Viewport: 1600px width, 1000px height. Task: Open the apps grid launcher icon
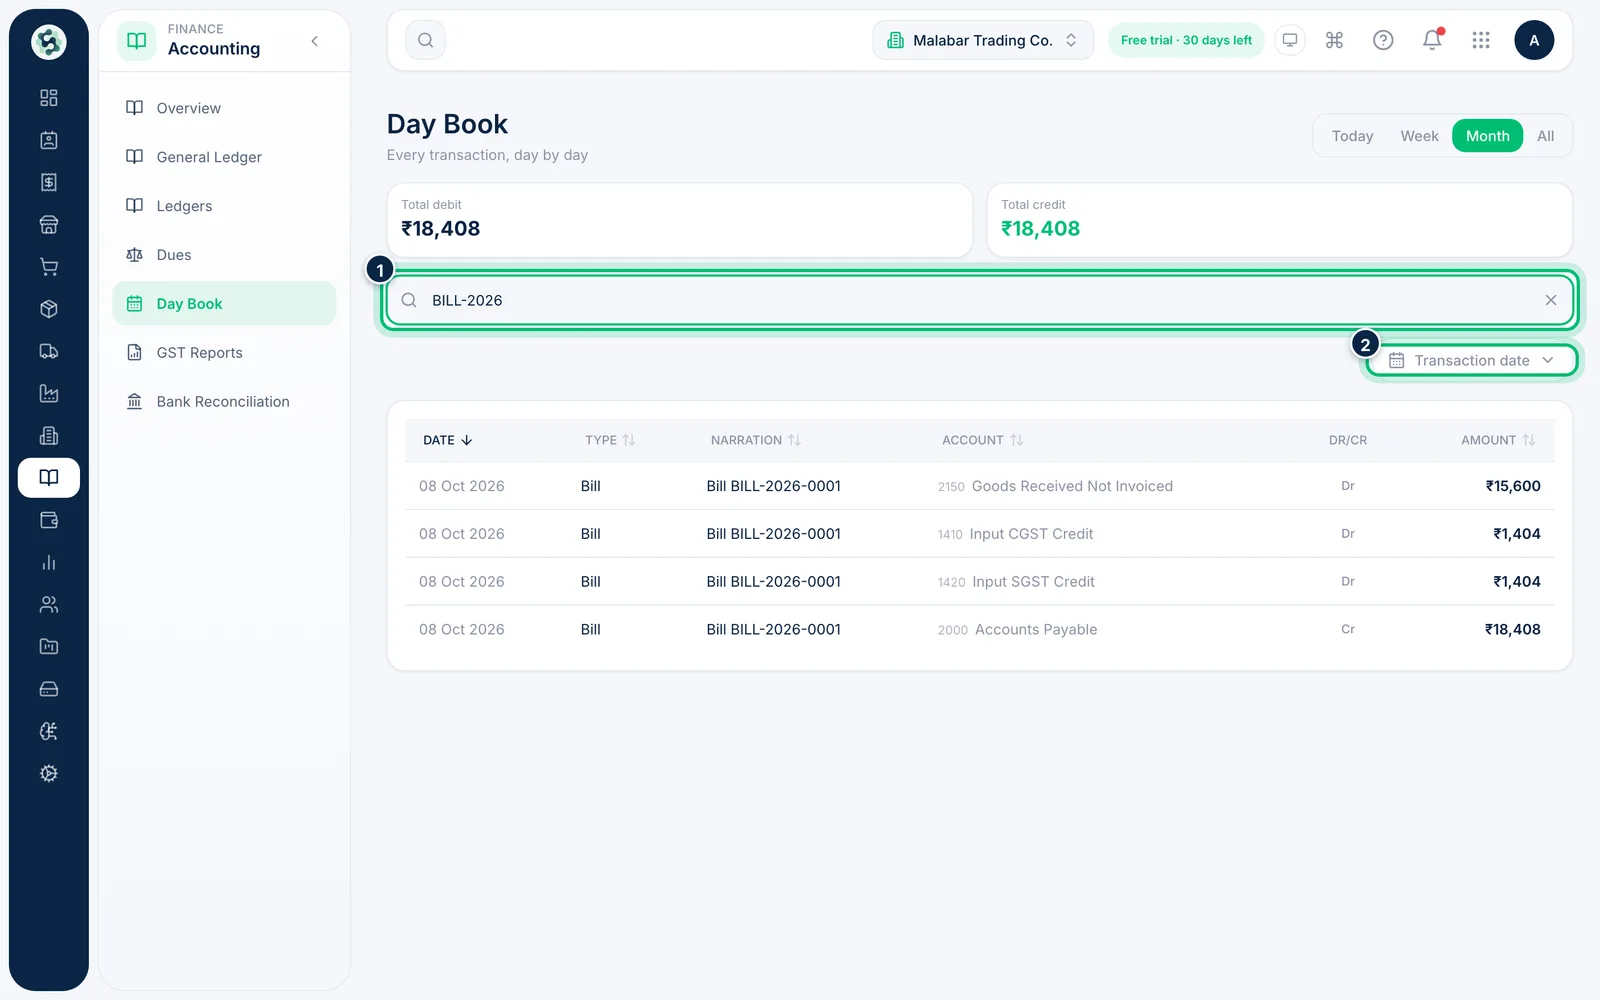click(1481, 40)
